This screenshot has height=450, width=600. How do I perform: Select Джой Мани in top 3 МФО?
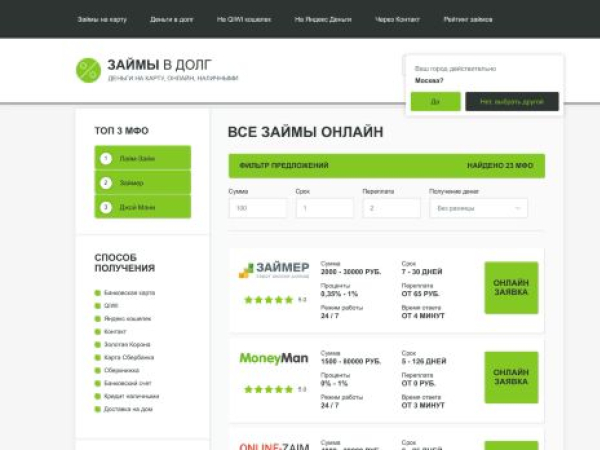point(143,207)
